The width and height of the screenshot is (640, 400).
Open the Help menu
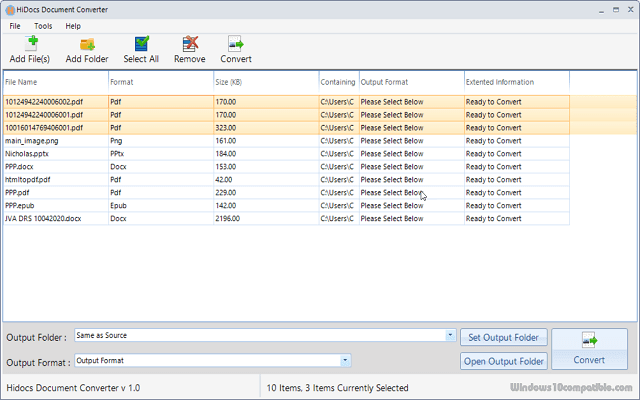[x=73, y=26]
